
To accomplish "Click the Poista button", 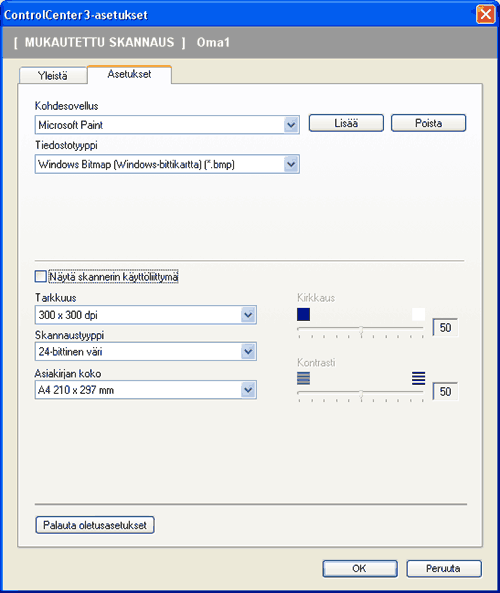I will point(429,123).
